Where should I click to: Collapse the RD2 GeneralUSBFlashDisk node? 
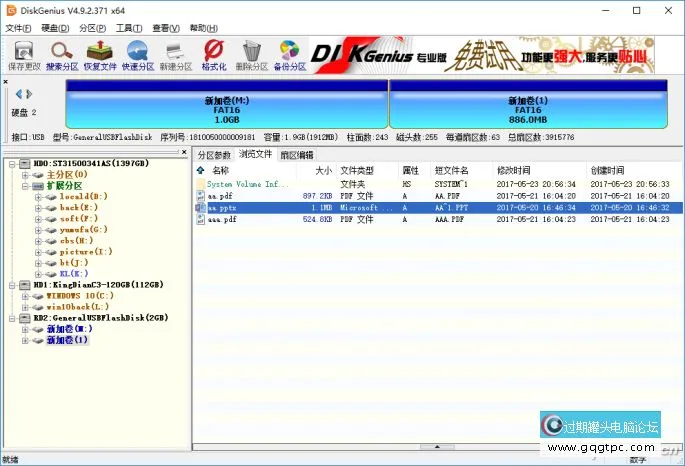click(12, 318)
